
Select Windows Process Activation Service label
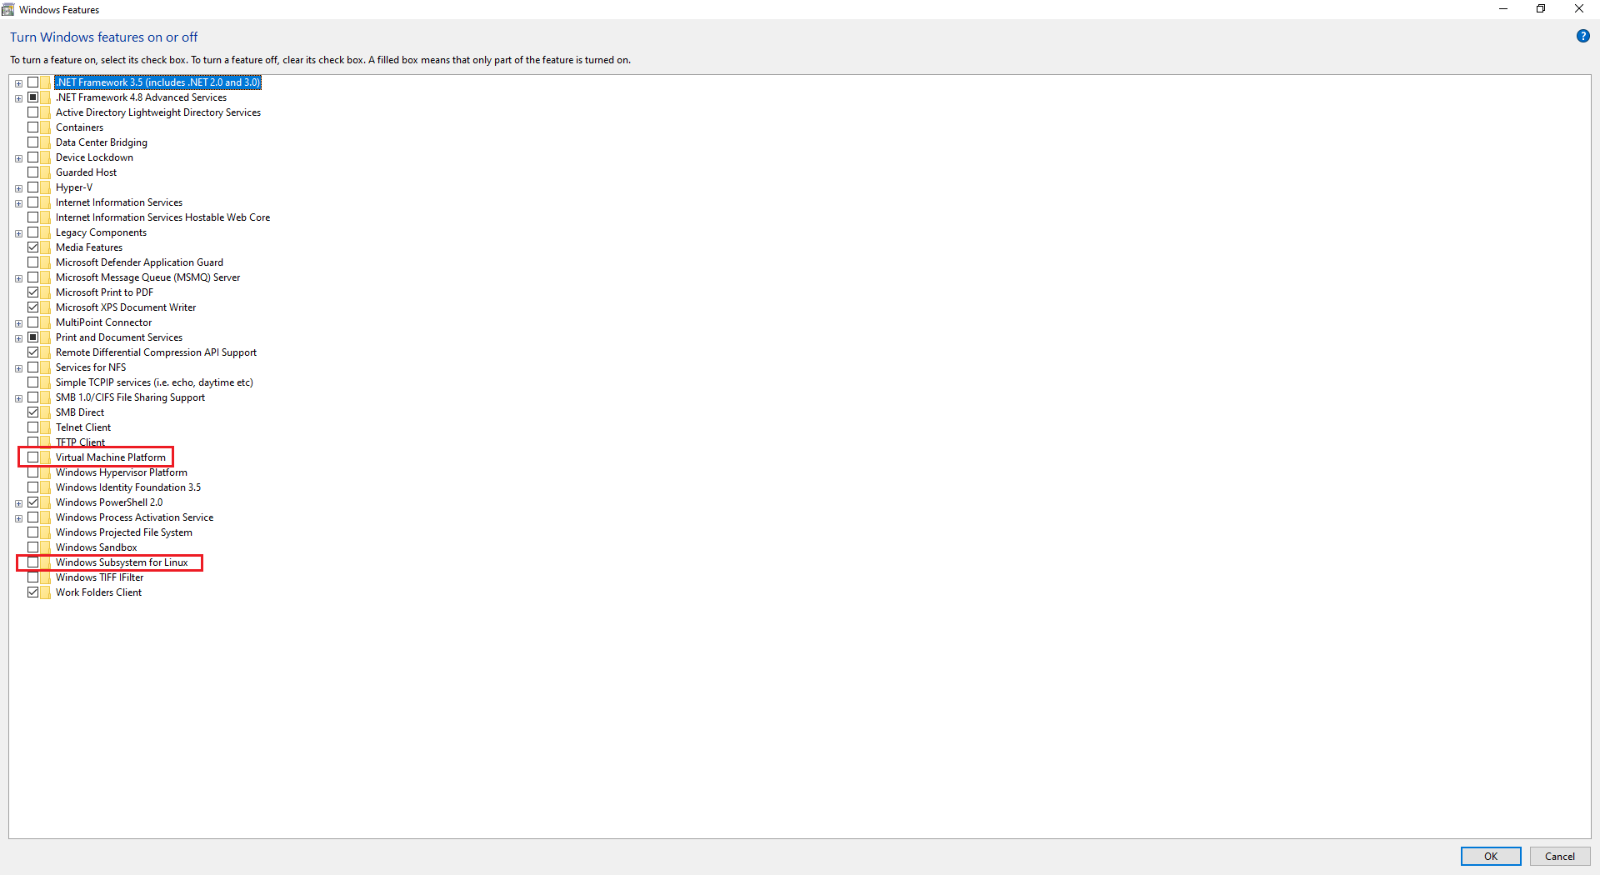coord(135,517)
